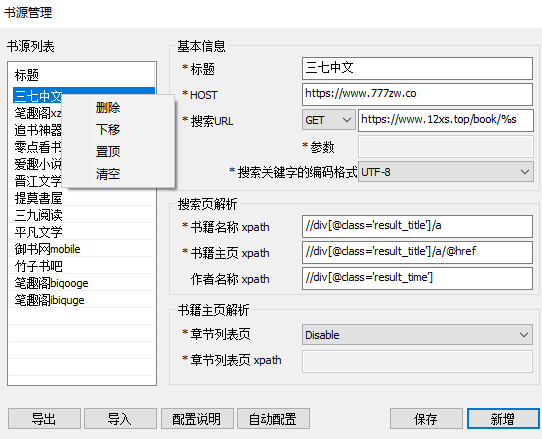Select 追书神器 in the source list
Image resolution: width=542 pixels, height=439 pixels.
point(37,130)
